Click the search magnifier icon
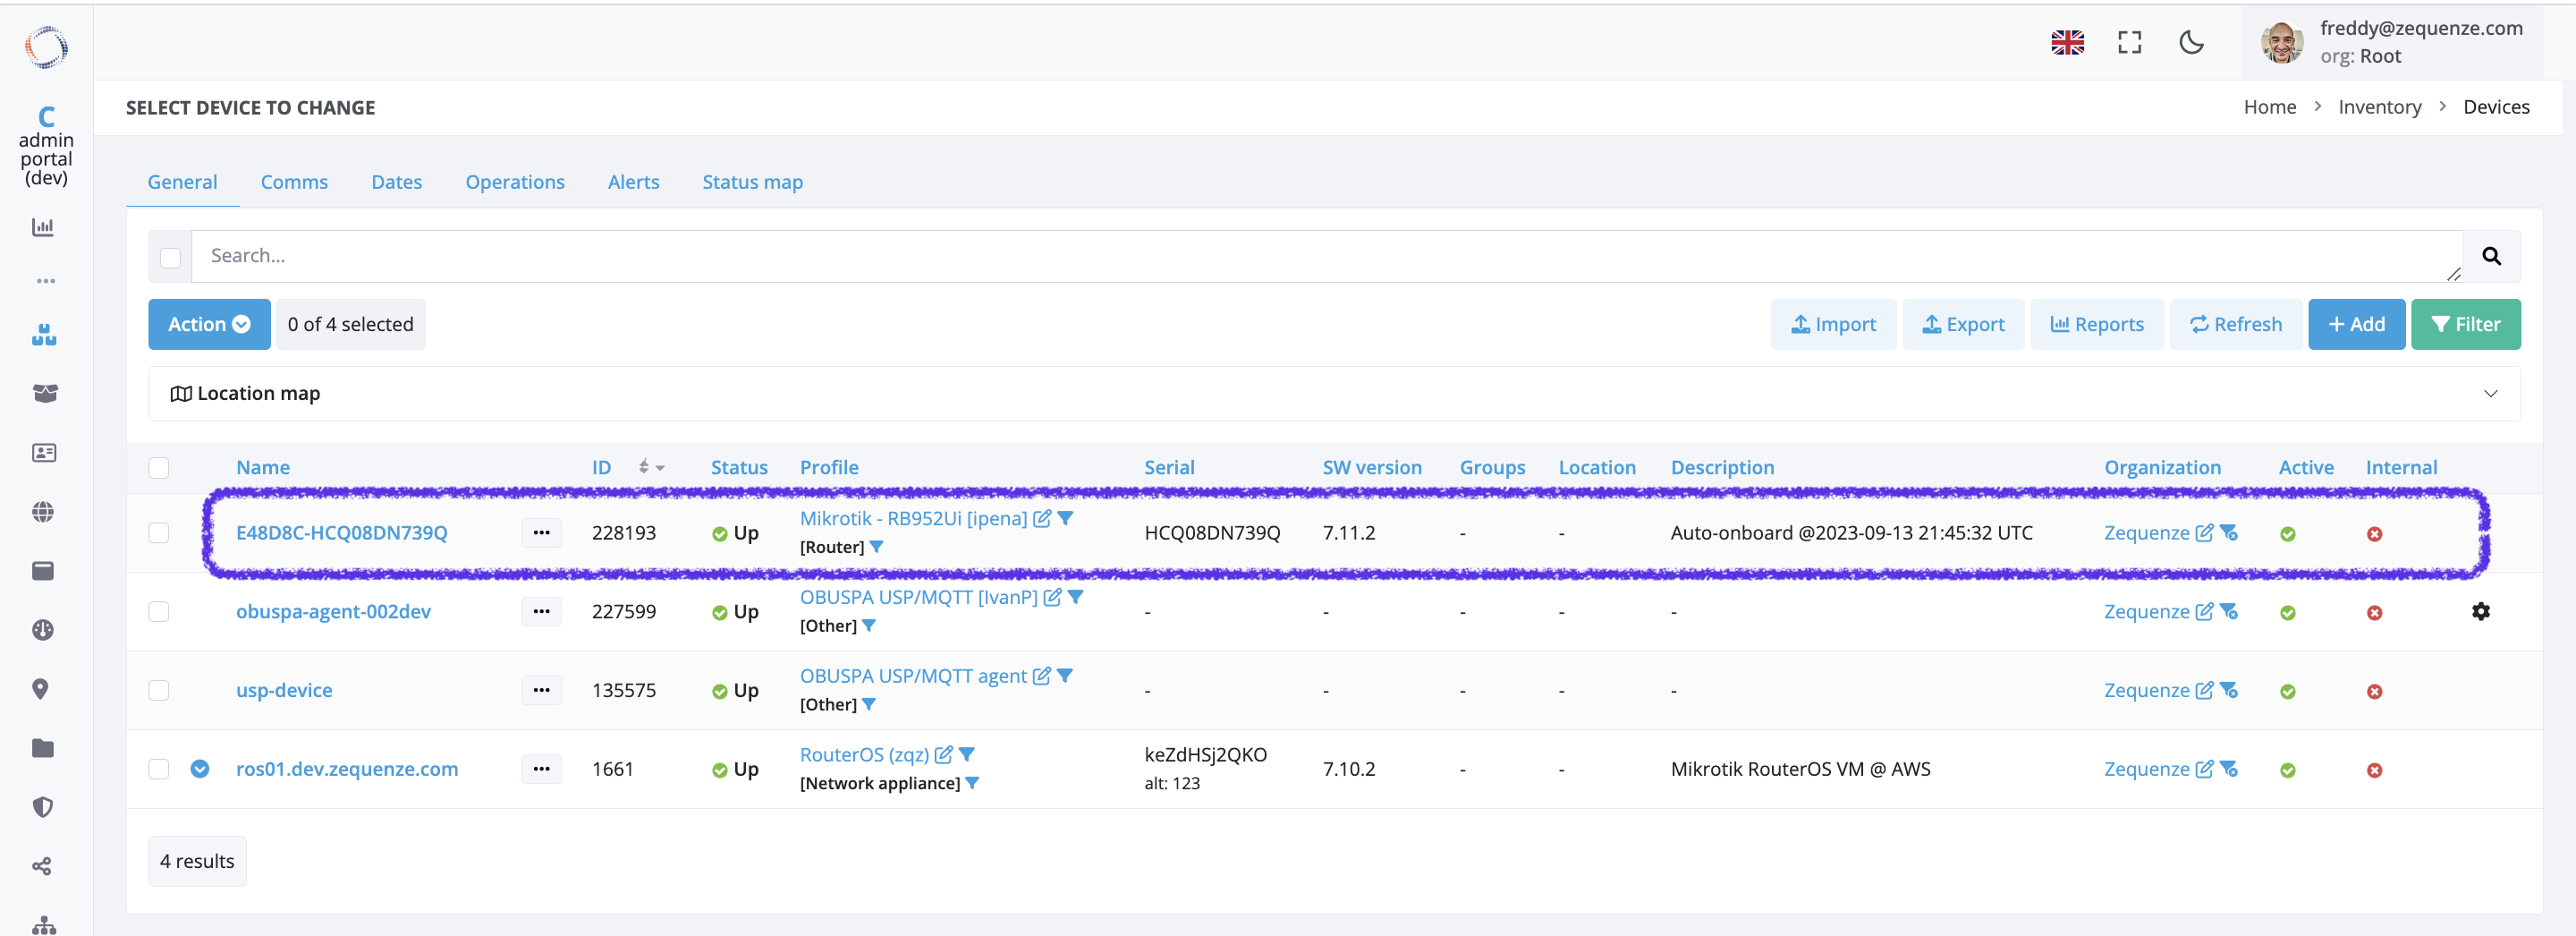Screen dimensions: 2576x936 coord(2491,257)
